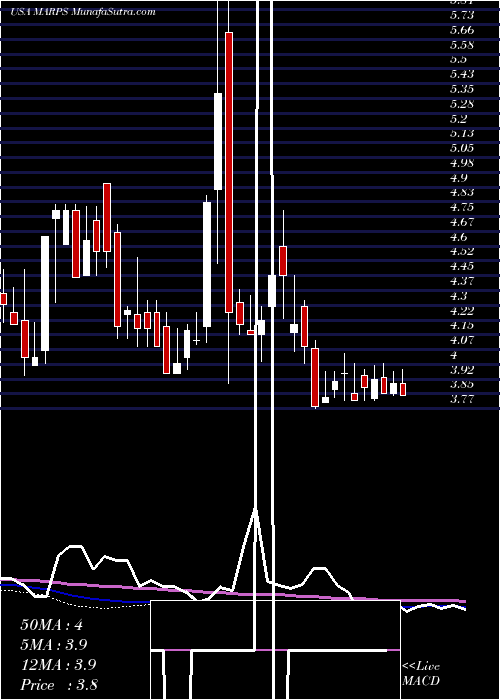The width and height of the screenshot is (500, 700).
Task: Click the Price : 3.8 legend text
Action: point(59,685)
